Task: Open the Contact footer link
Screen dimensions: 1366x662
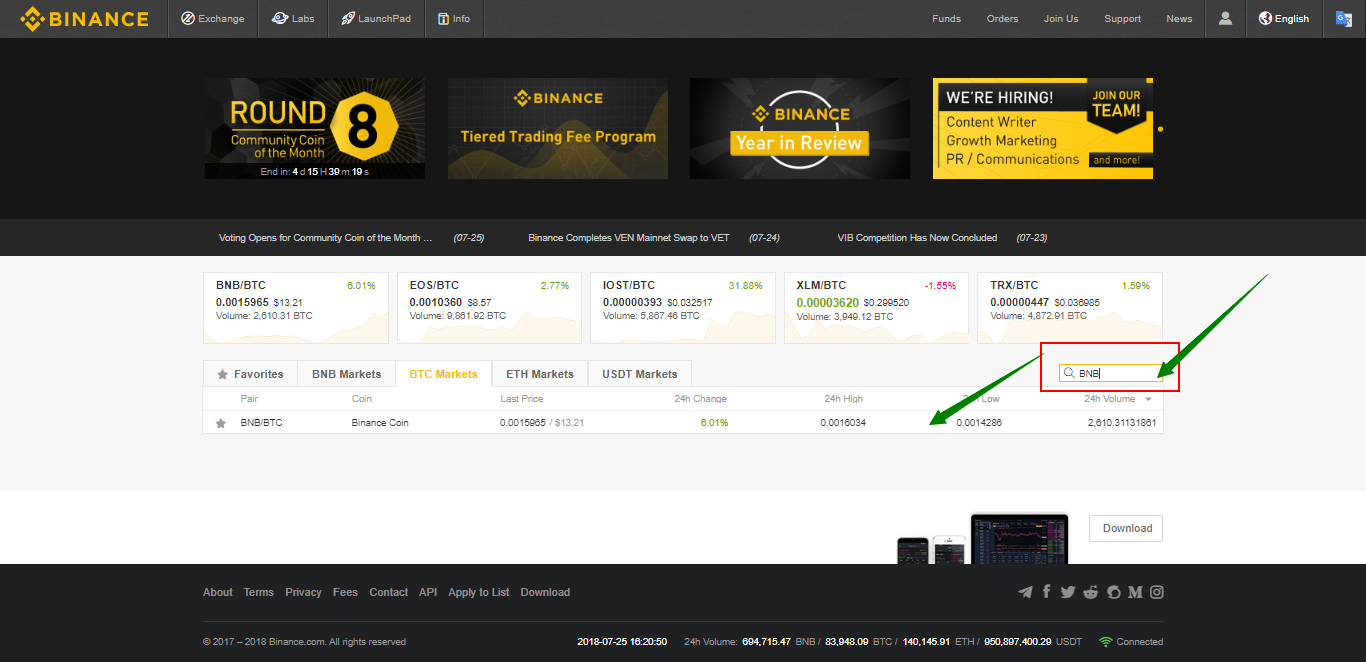Action: [388, 592]
